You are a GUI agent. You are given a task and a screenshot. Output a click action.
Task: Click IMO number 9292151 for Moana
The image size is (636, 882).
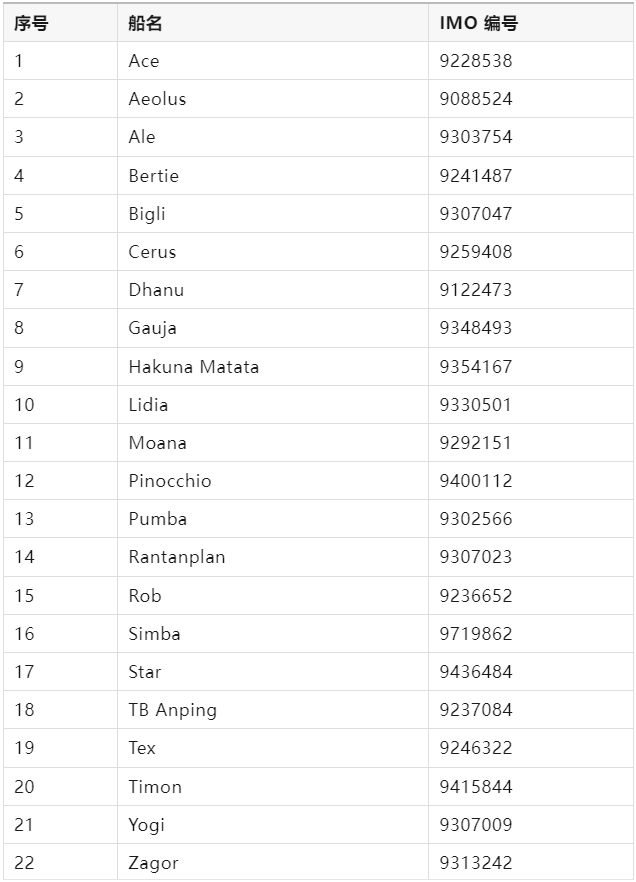coord(476,443)
